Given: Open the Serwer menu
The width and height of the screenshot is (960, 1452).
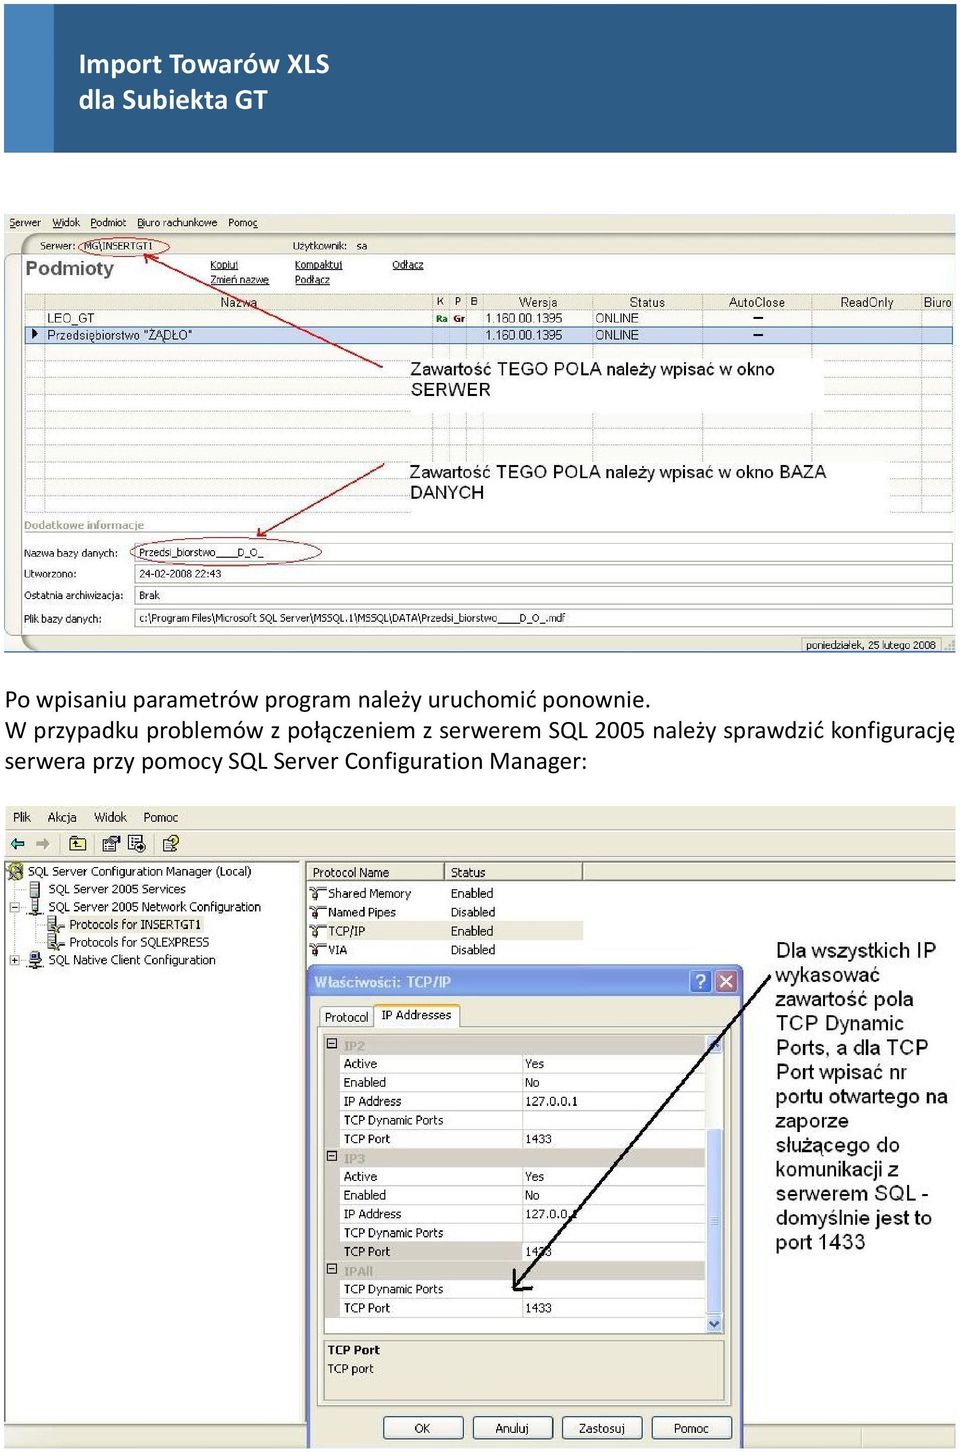Looking at the screenshot, I should point(25,223).
